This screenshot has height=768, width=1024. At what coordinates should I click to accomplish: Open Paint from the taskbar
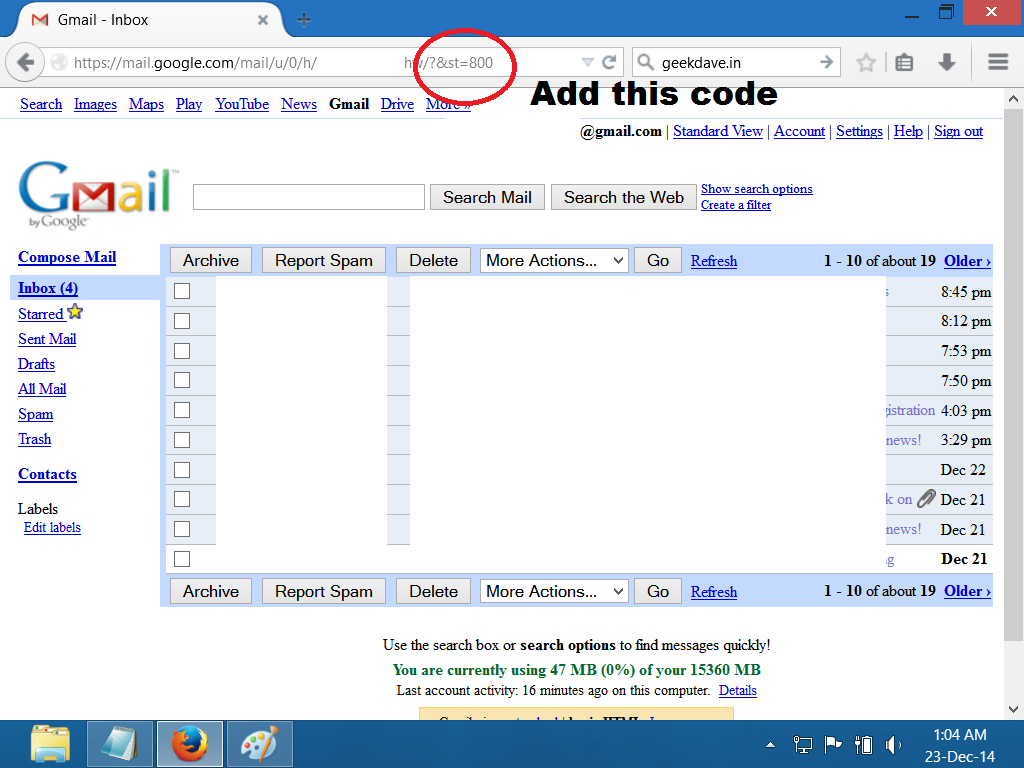(x=259, y=744)
